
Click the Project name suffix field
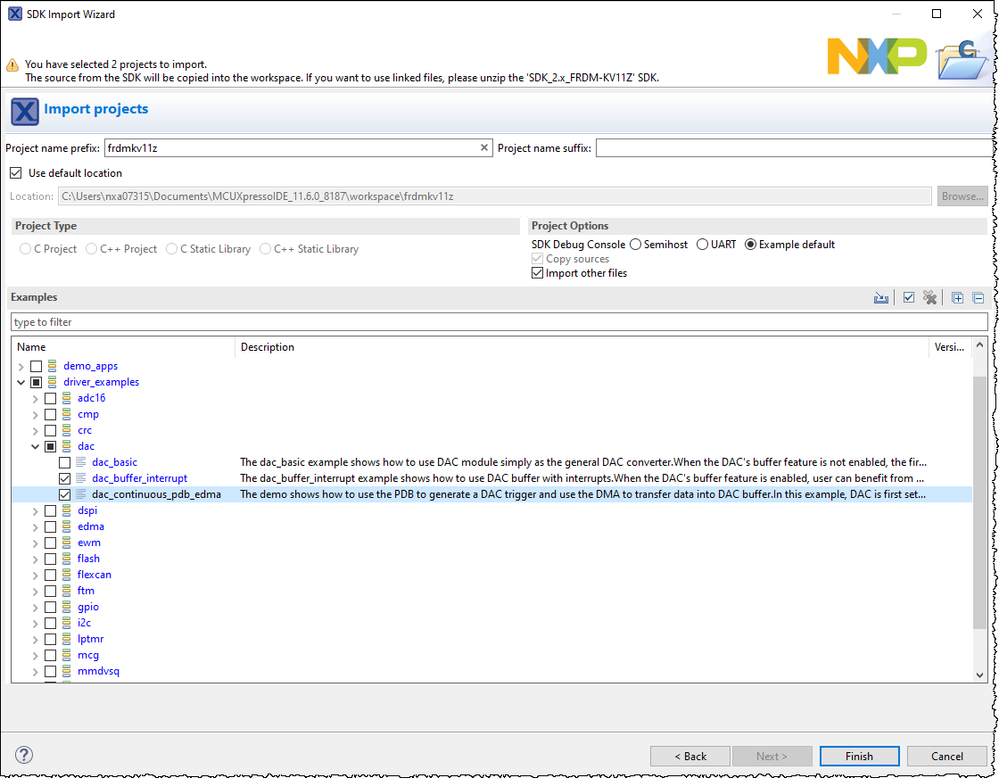(x=795, y=148)
